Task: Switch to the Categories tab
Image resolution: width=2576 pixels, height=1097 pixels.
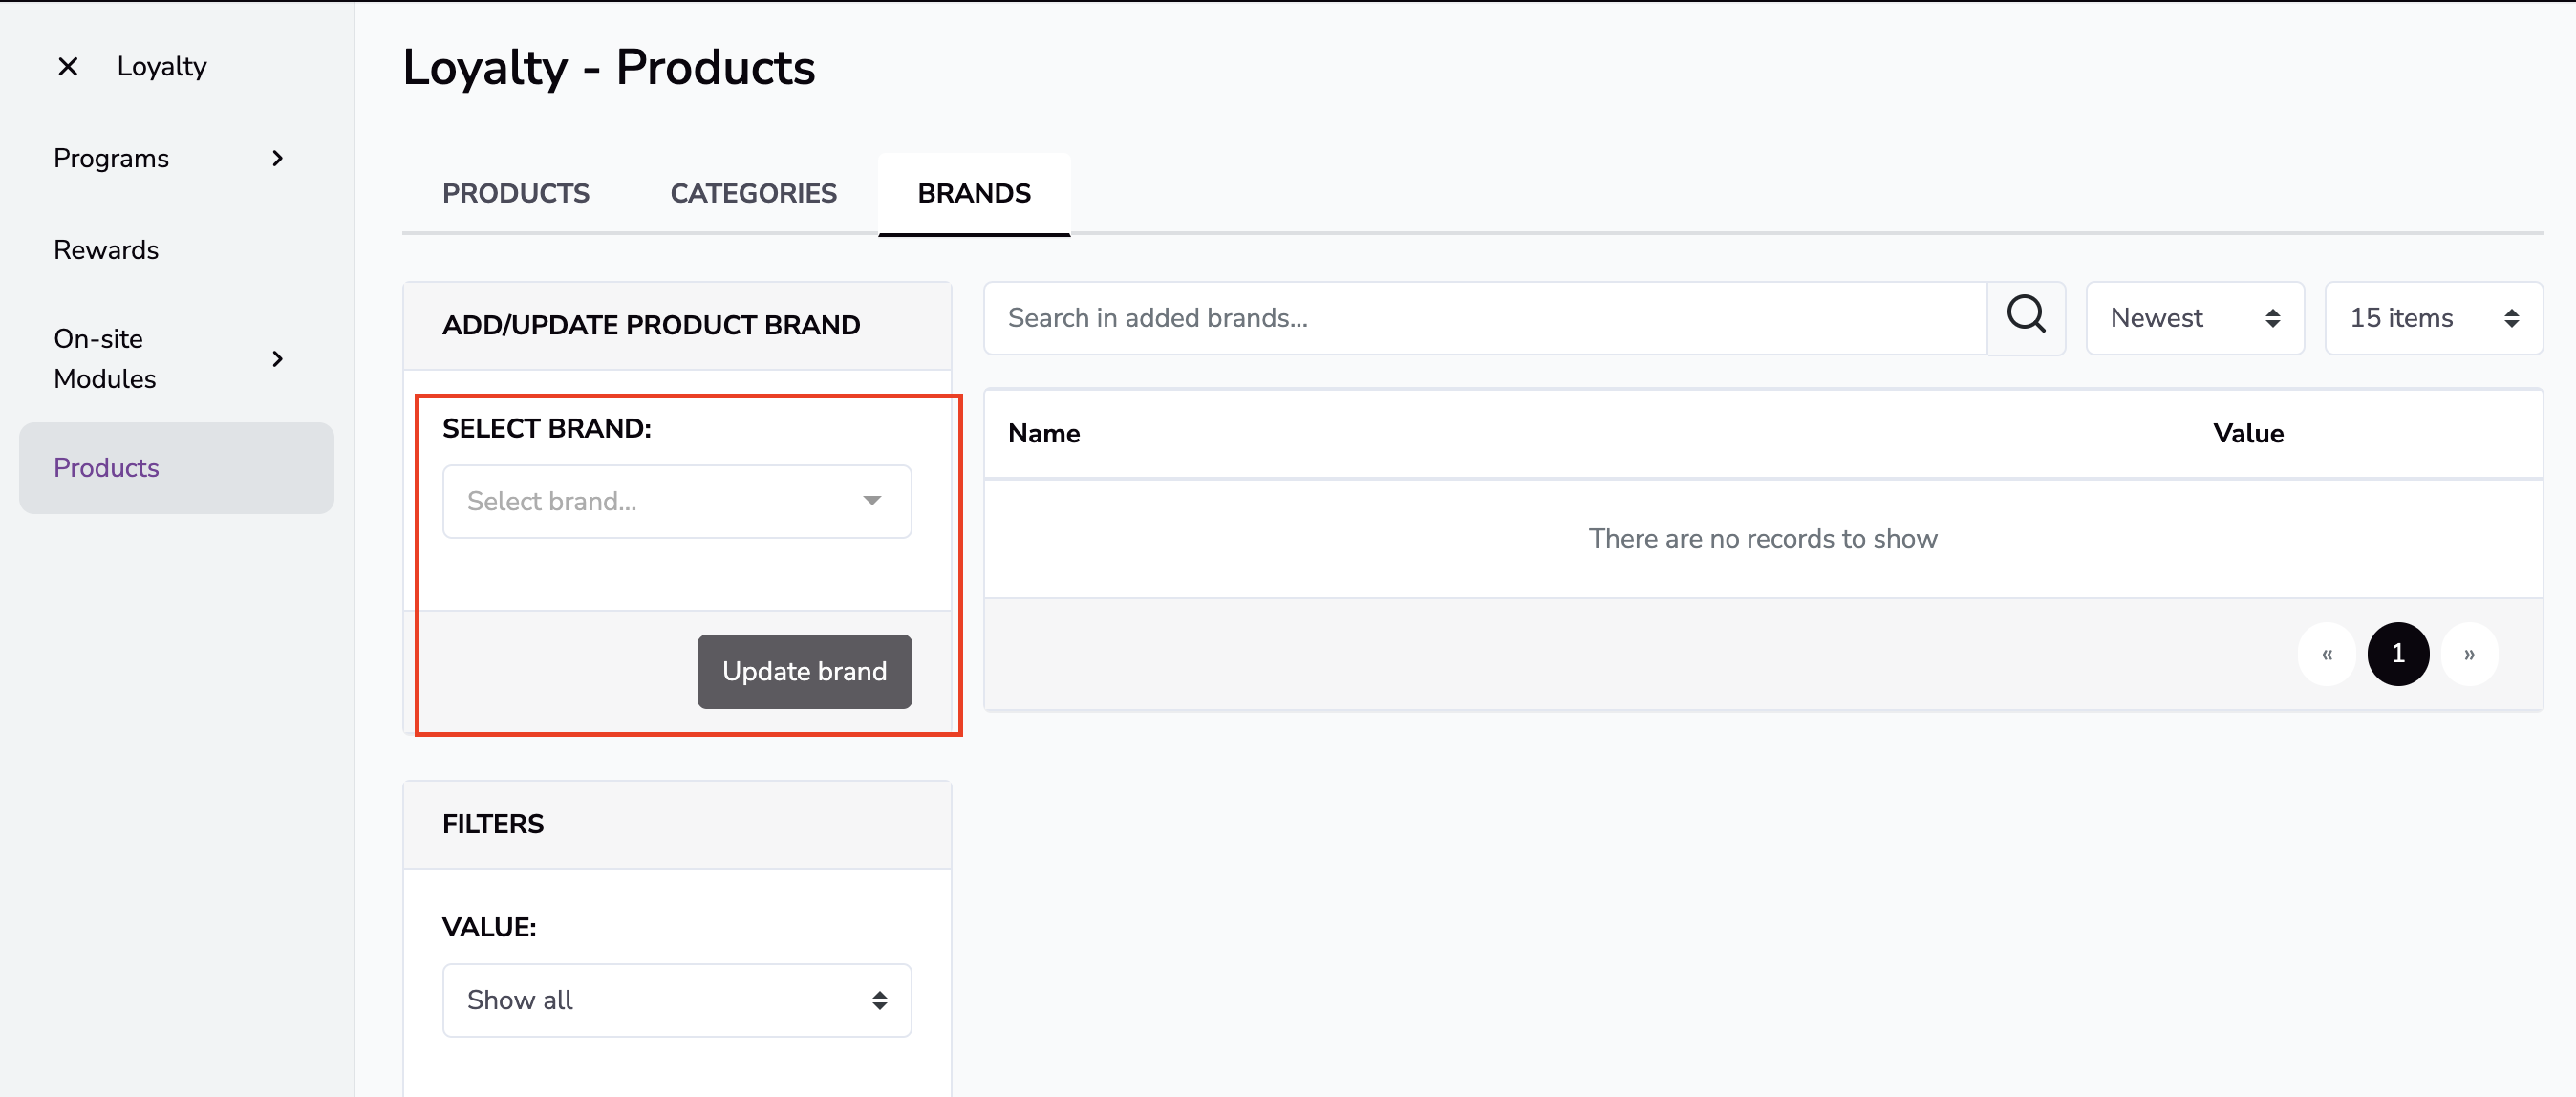Action: (x=753, y=193)
